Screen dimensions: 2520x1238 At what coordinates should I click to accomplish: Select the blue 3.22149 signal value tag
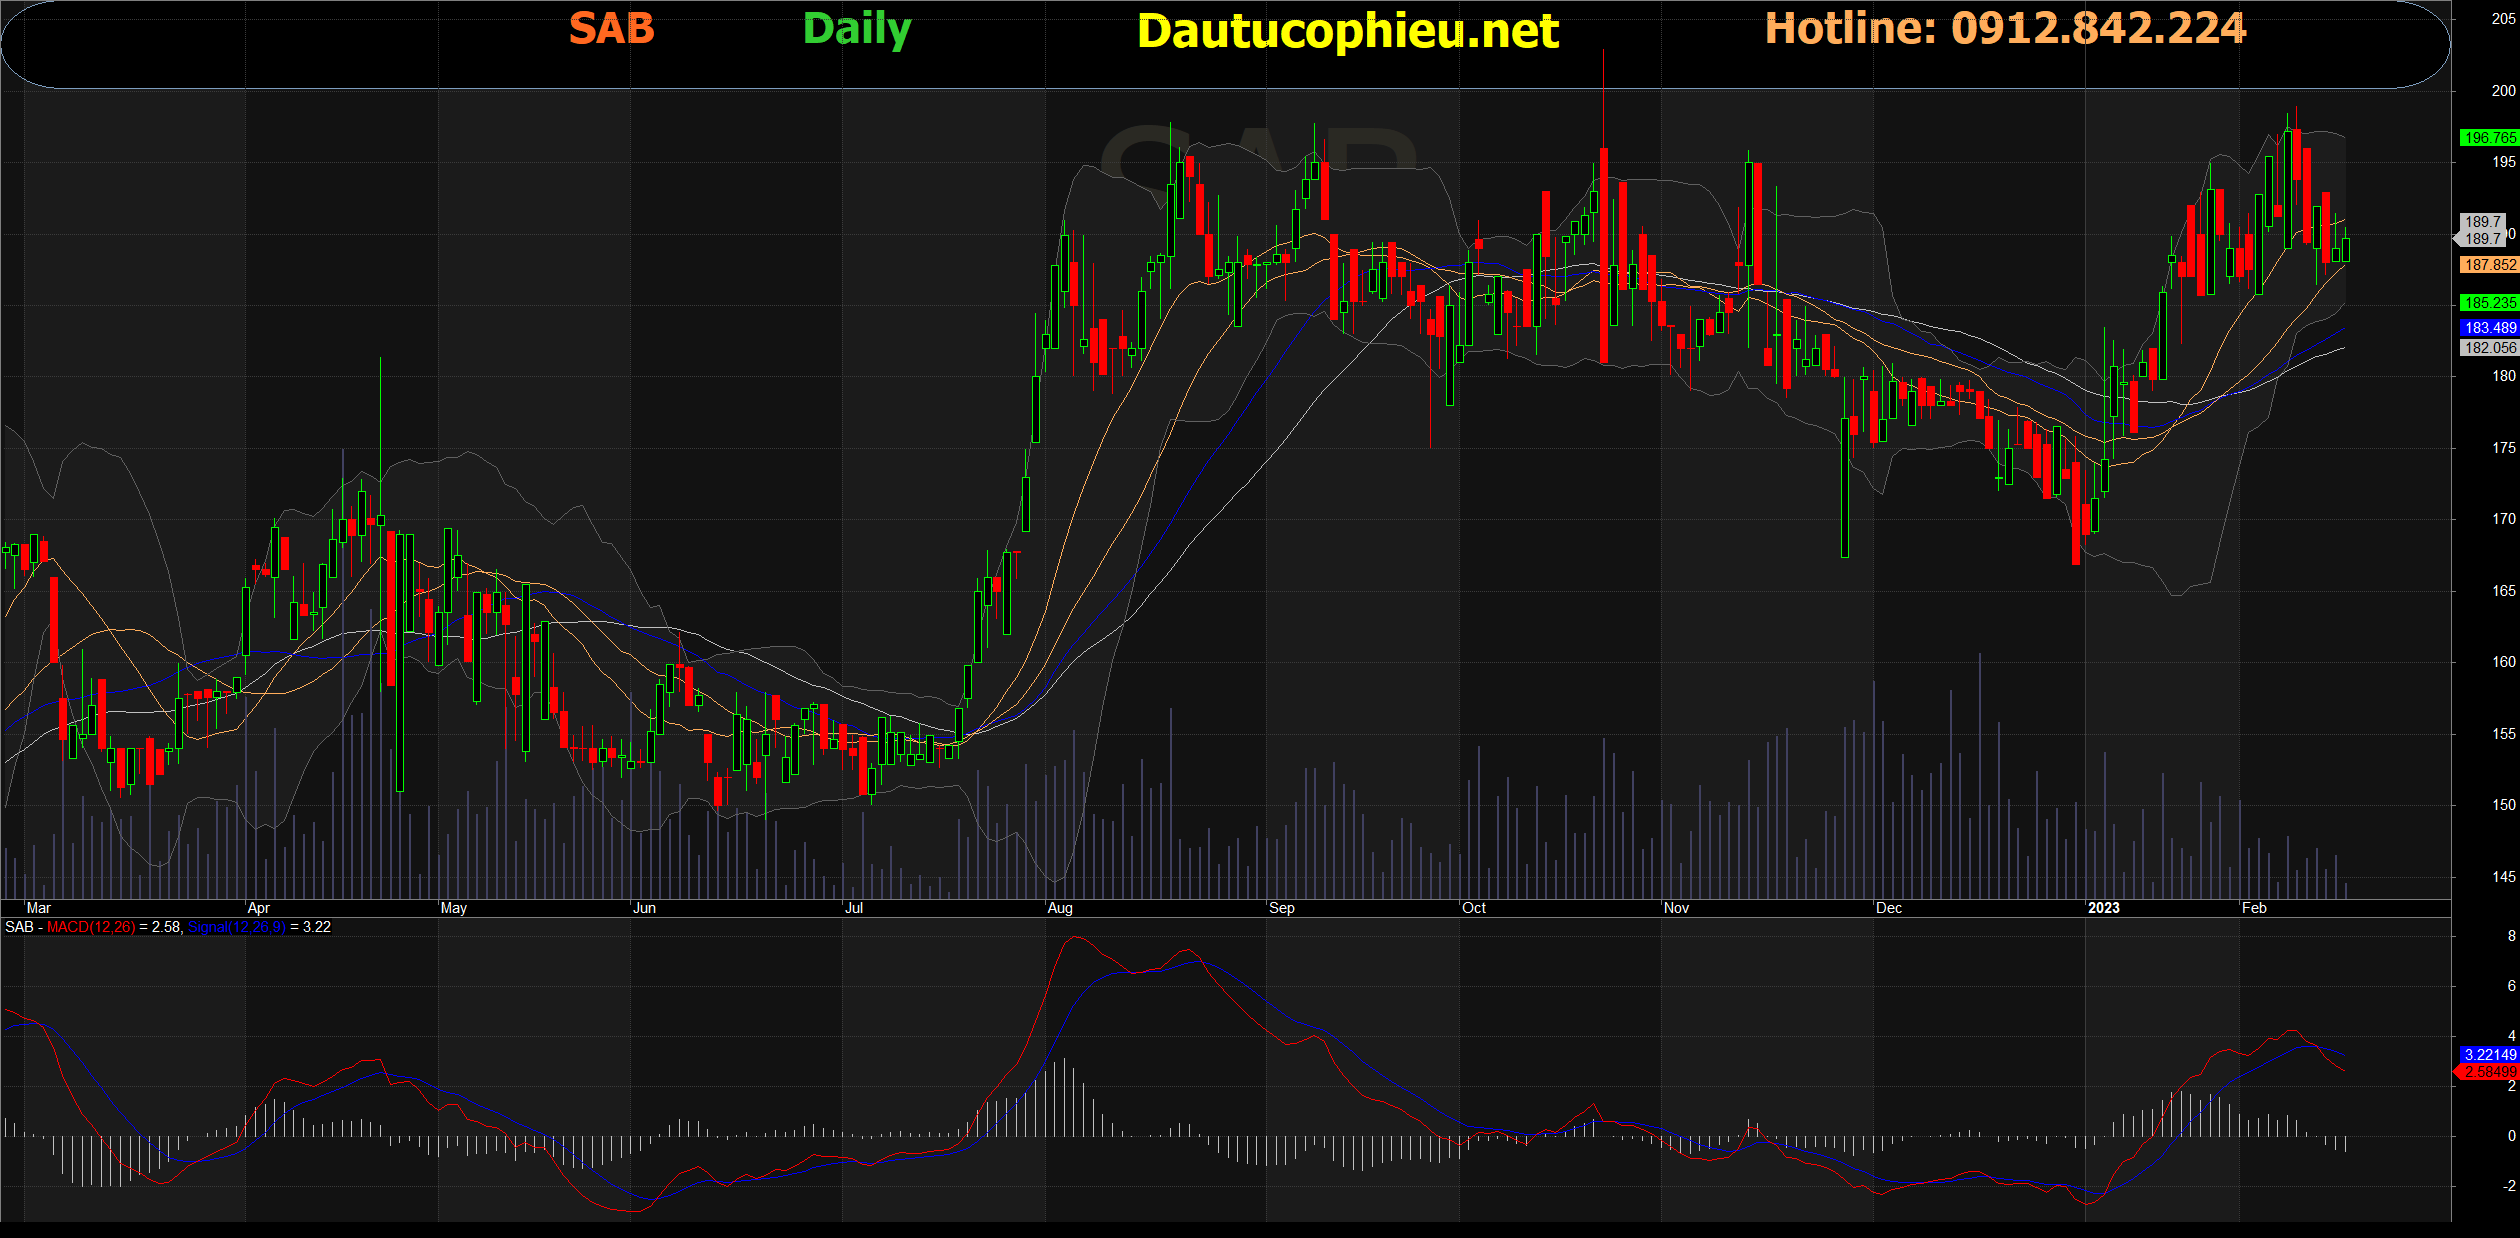(2488, 1055)
